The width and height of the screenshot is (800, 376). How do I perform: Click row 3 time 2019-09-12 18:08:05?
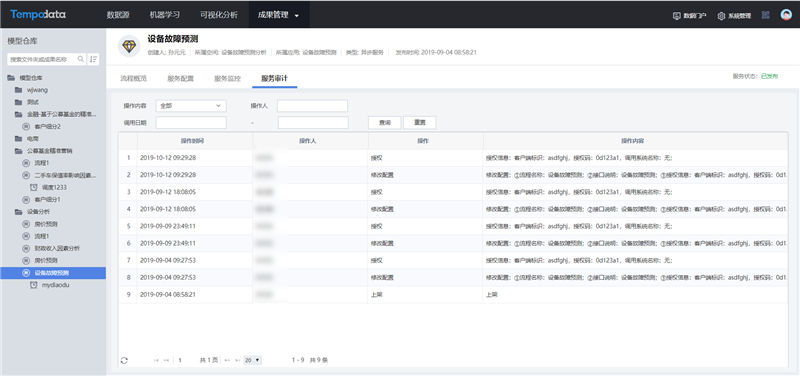coord(168,192)
